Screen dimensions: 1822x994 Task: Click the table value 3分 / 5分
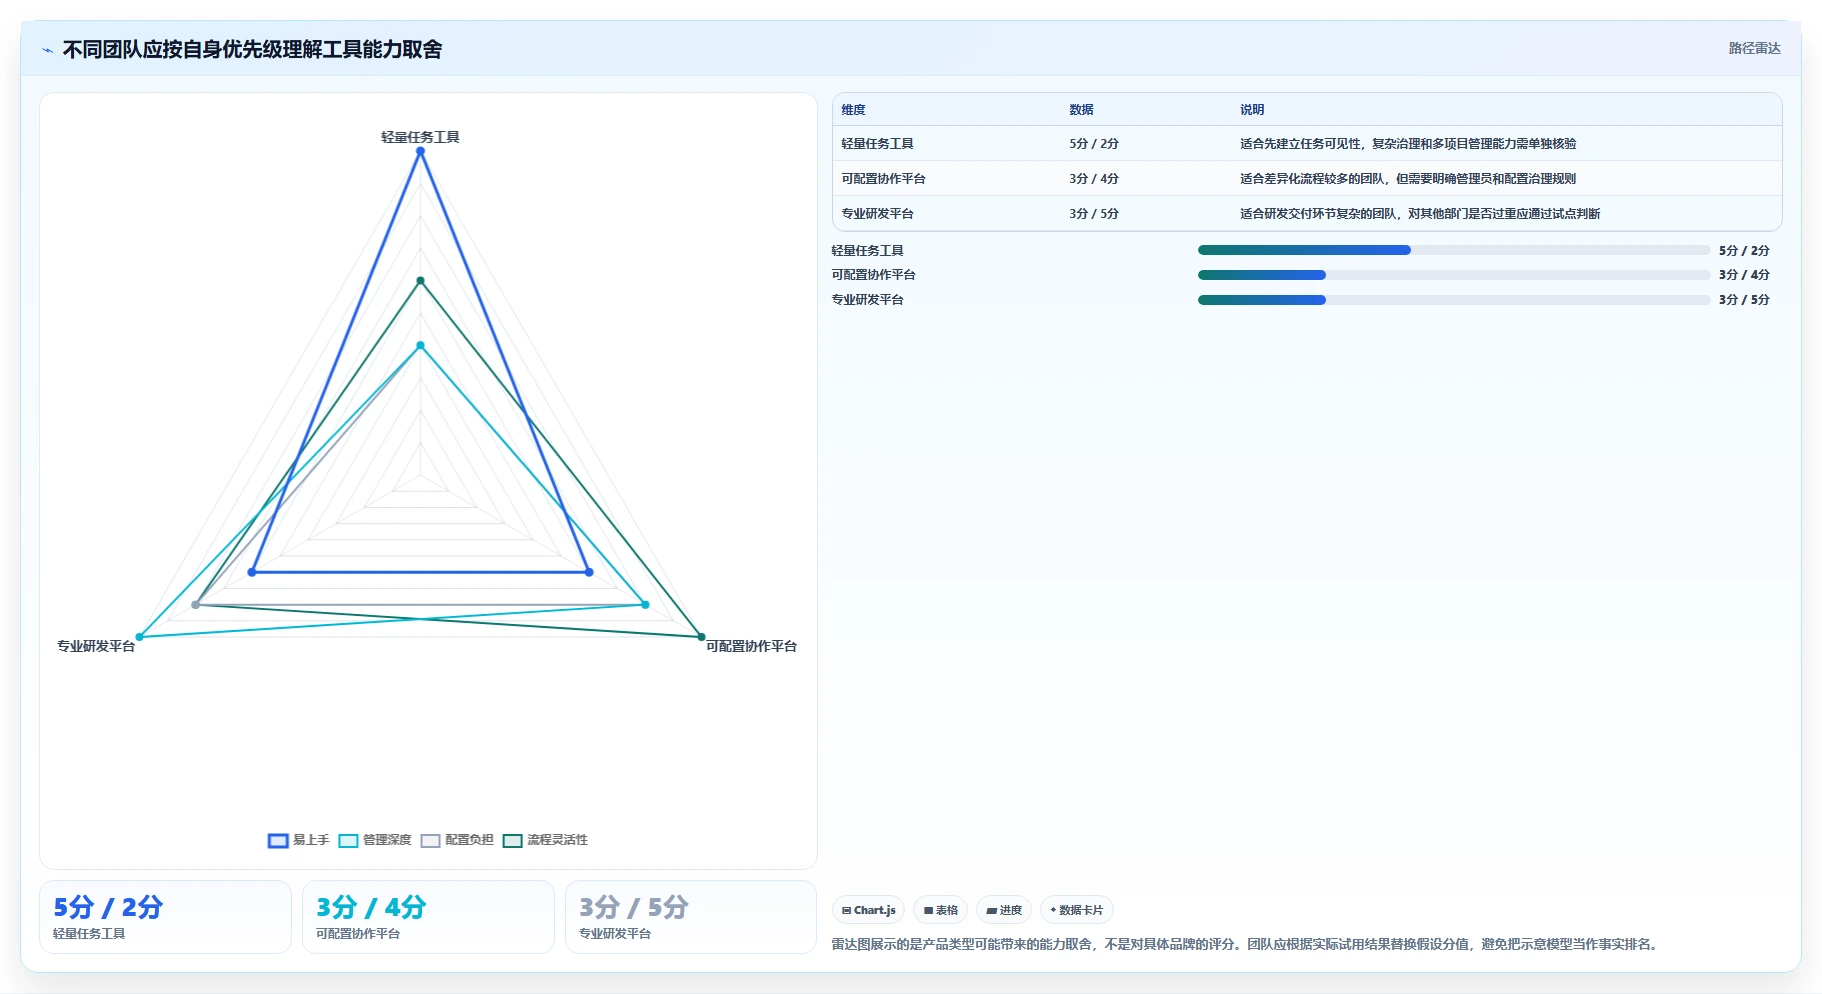pos(1094,214)
